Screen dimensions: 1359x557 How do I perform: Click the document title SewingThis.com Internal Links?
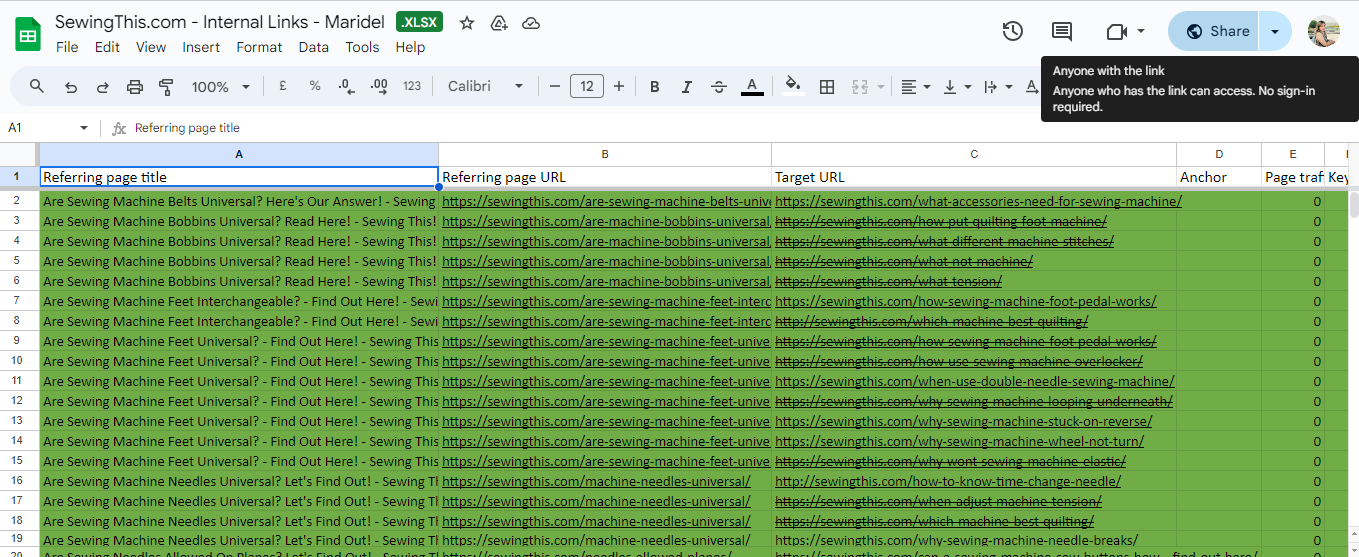tap(220, 21)
